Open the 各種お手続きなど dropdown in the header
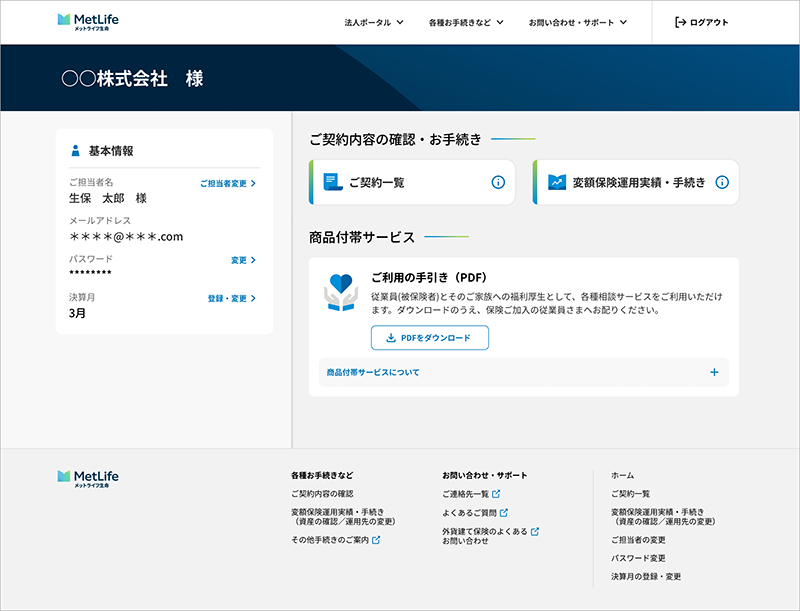Viewport: 800px width, 611px height. 466,22
